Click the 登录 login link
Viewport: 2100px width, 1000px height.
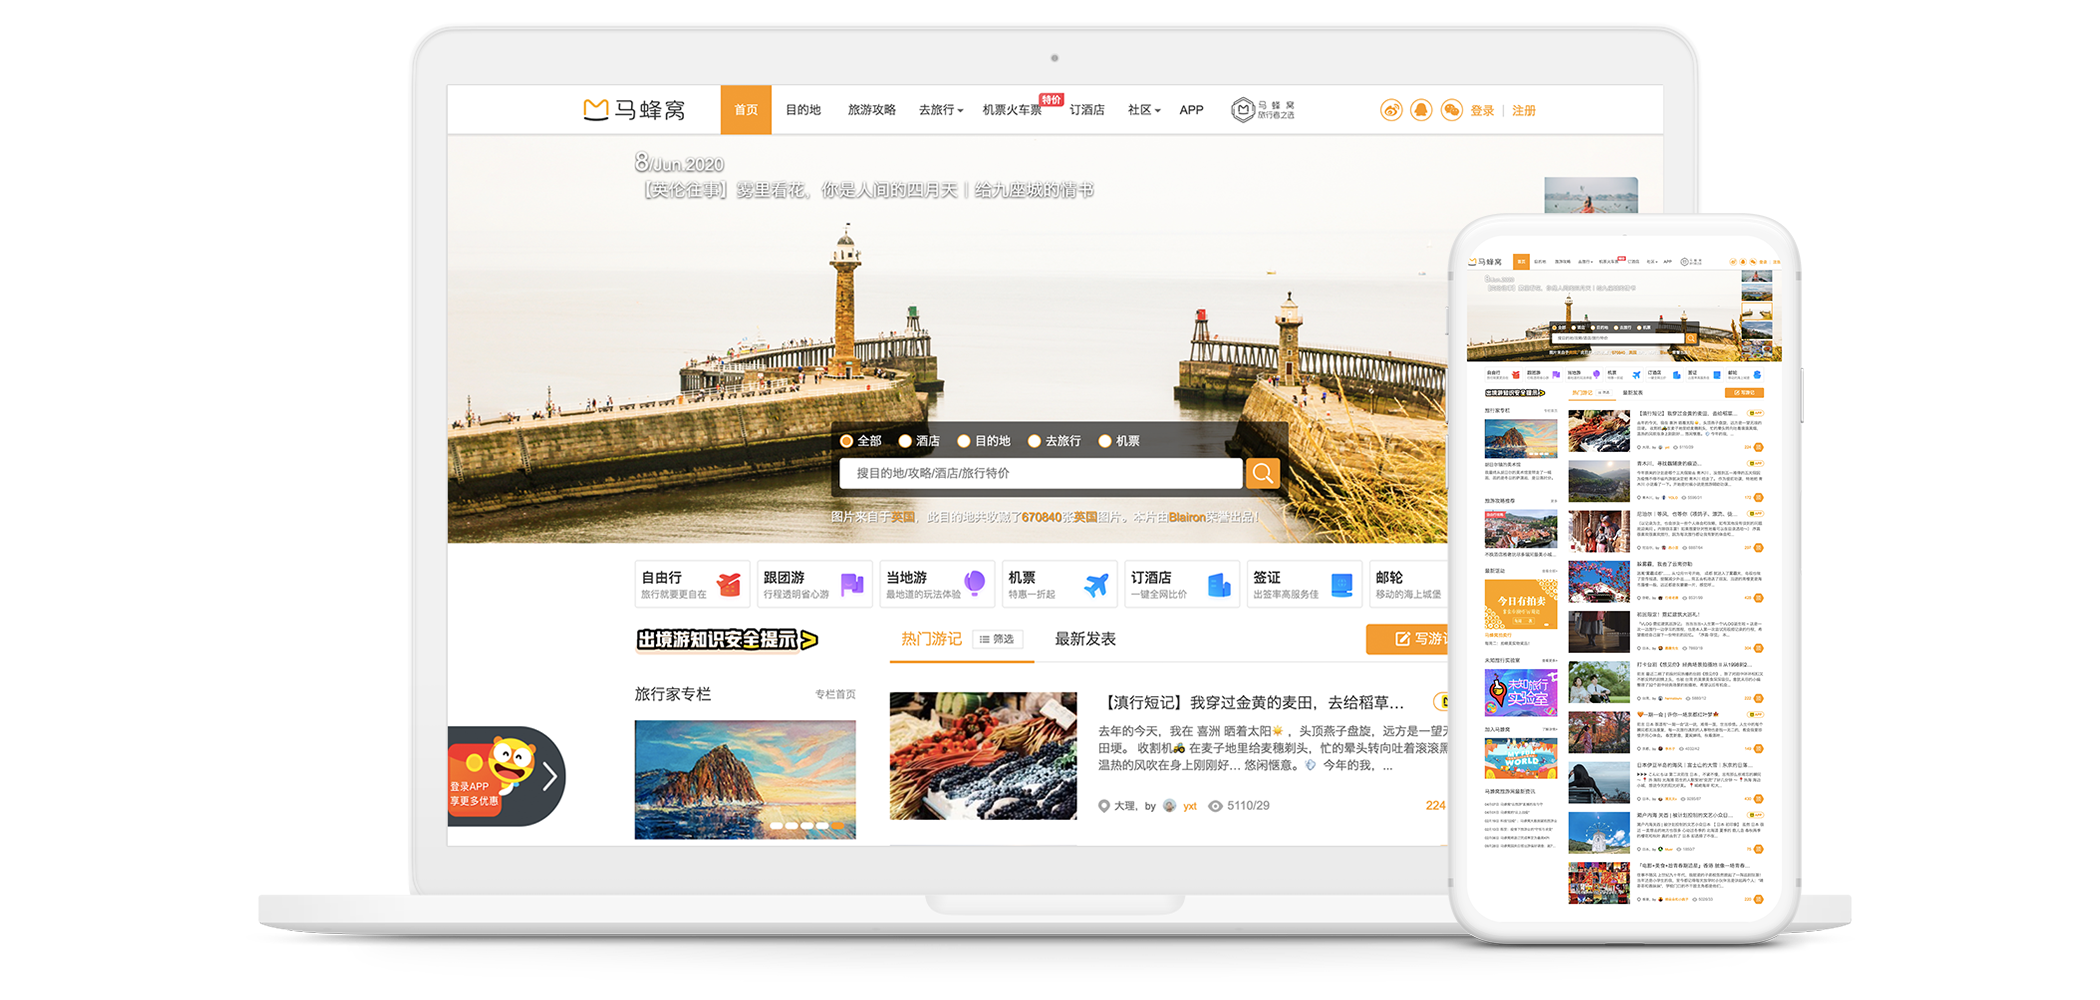click(1482, 111)
